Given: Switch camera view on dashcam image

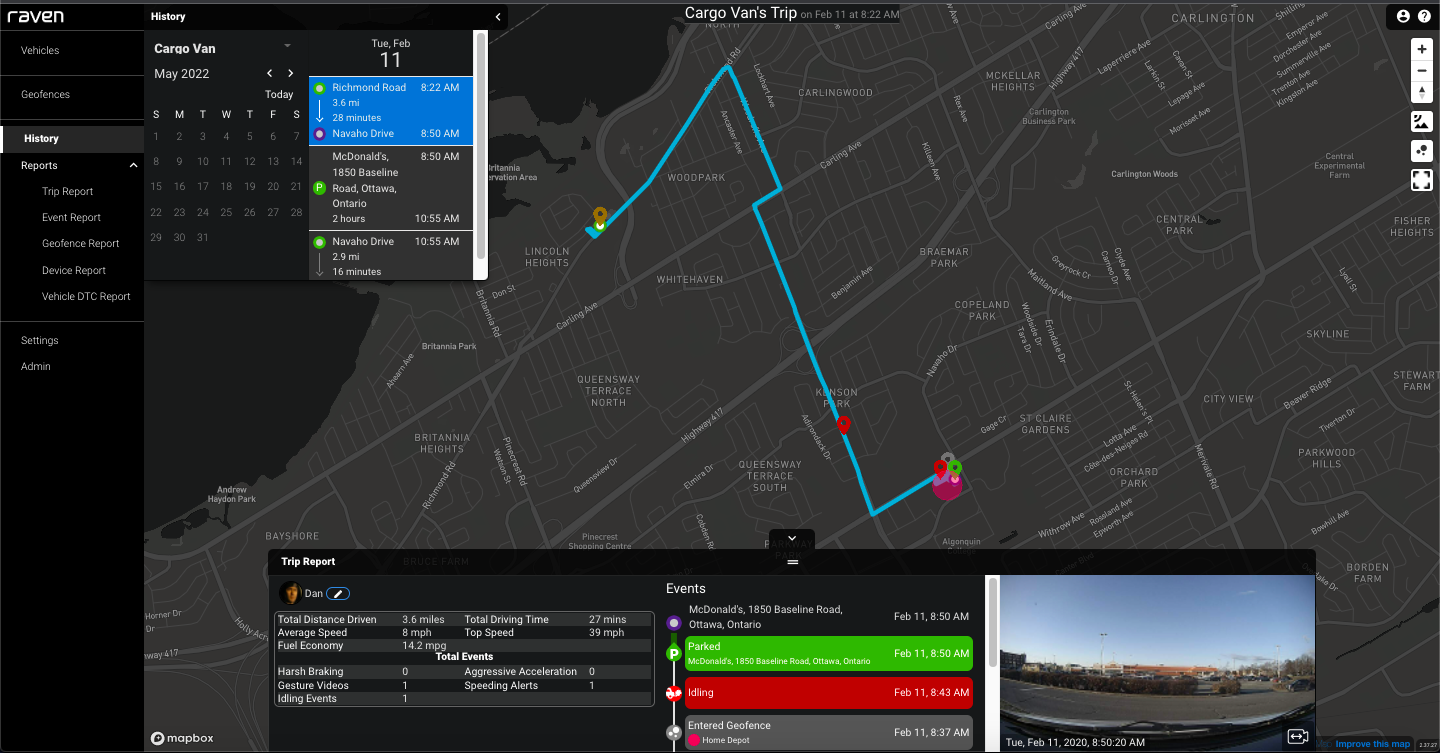Looking at the screenshot, I should (x=1298, y=736).
